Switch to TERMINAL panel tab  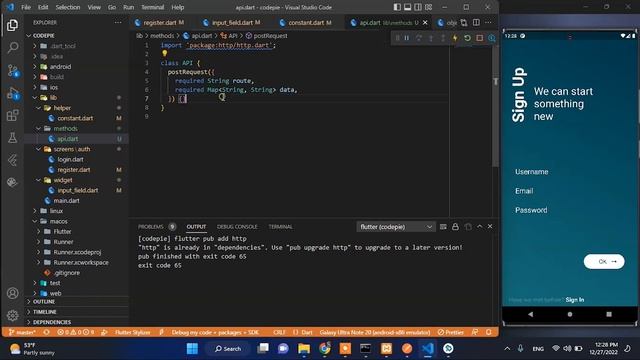click(x=280, y=227)
